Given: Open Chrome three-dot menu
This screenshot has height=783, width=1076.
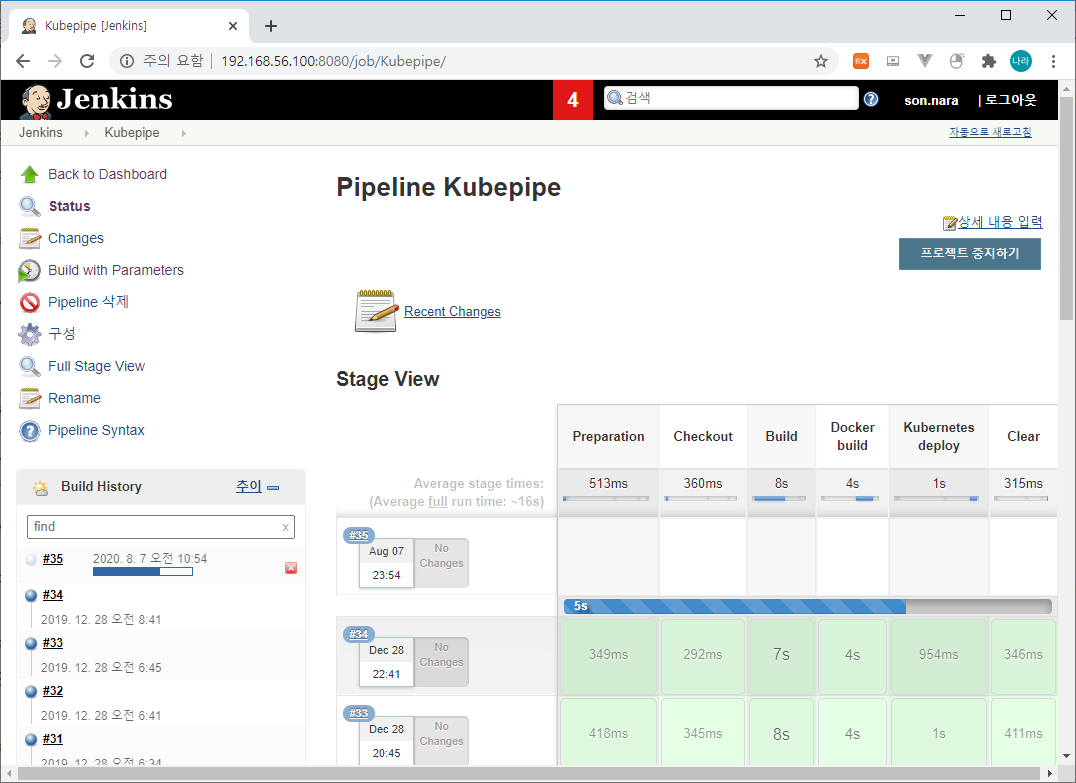Looking at the screenshot, I should pyautogui.click(x=1053, y=61).
